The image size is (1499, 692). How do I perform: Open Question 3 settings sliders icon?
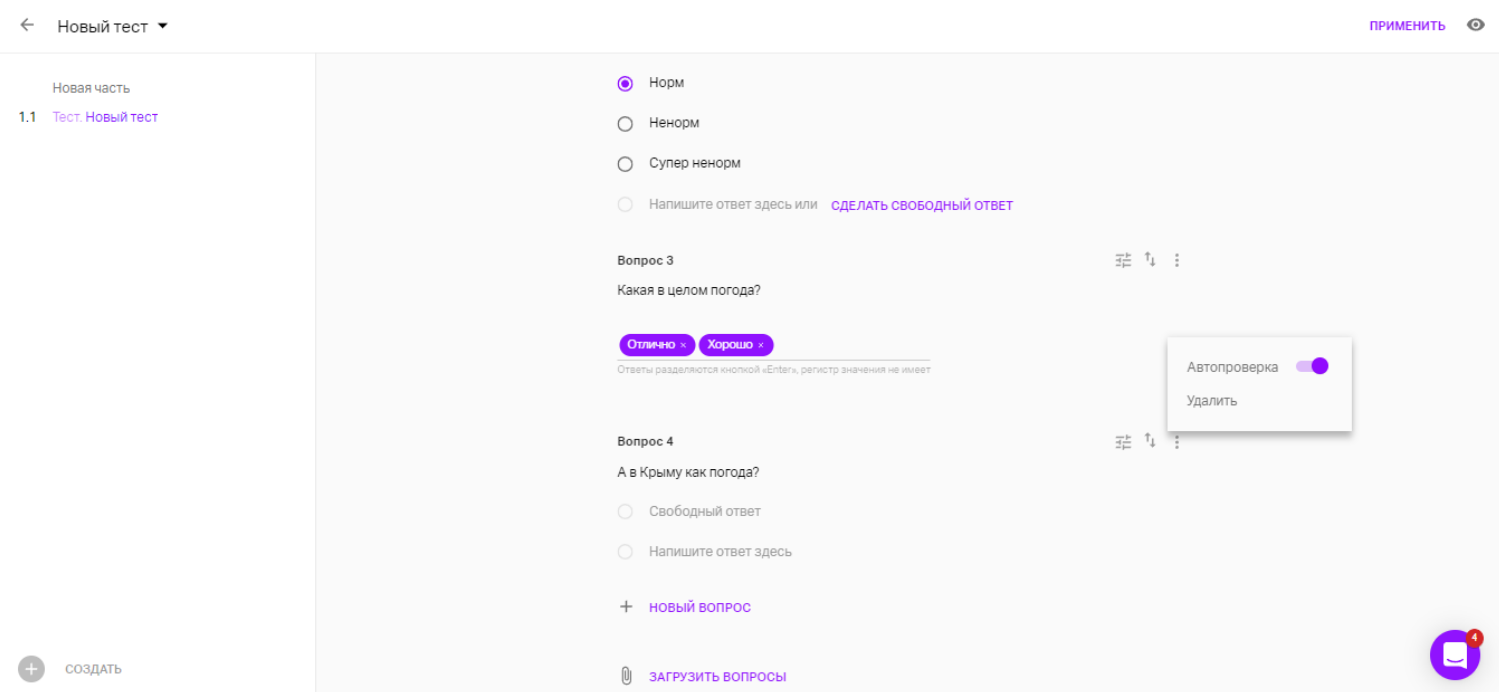pyautogui.click(x=1124, y=260)
